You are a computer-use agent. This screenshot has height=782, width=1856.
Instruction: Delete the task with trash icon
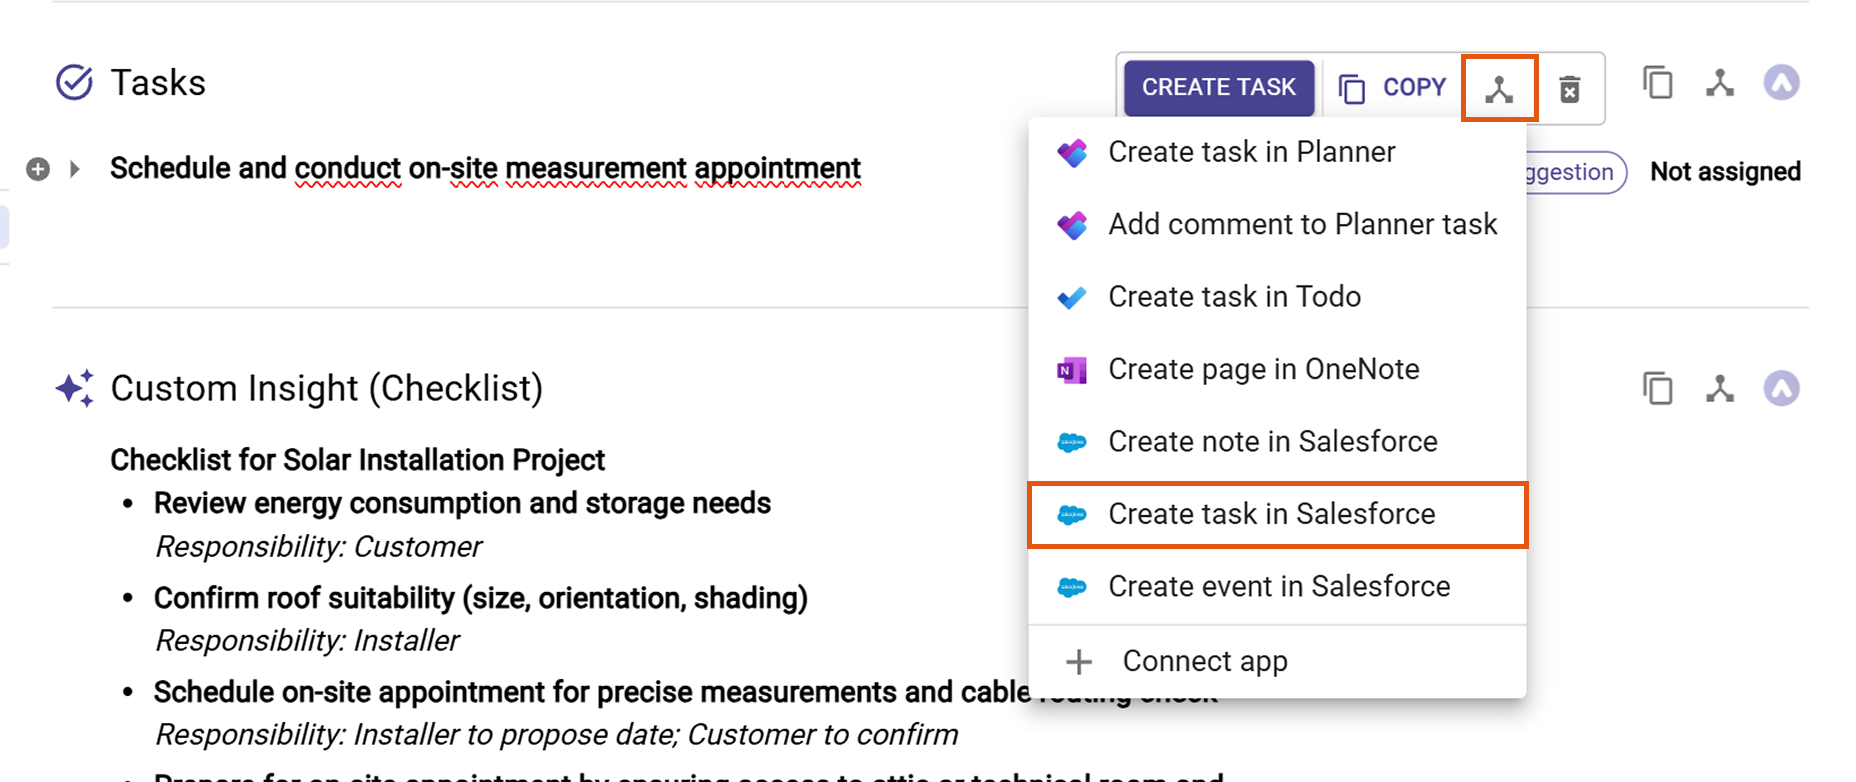click(1569, 89)
